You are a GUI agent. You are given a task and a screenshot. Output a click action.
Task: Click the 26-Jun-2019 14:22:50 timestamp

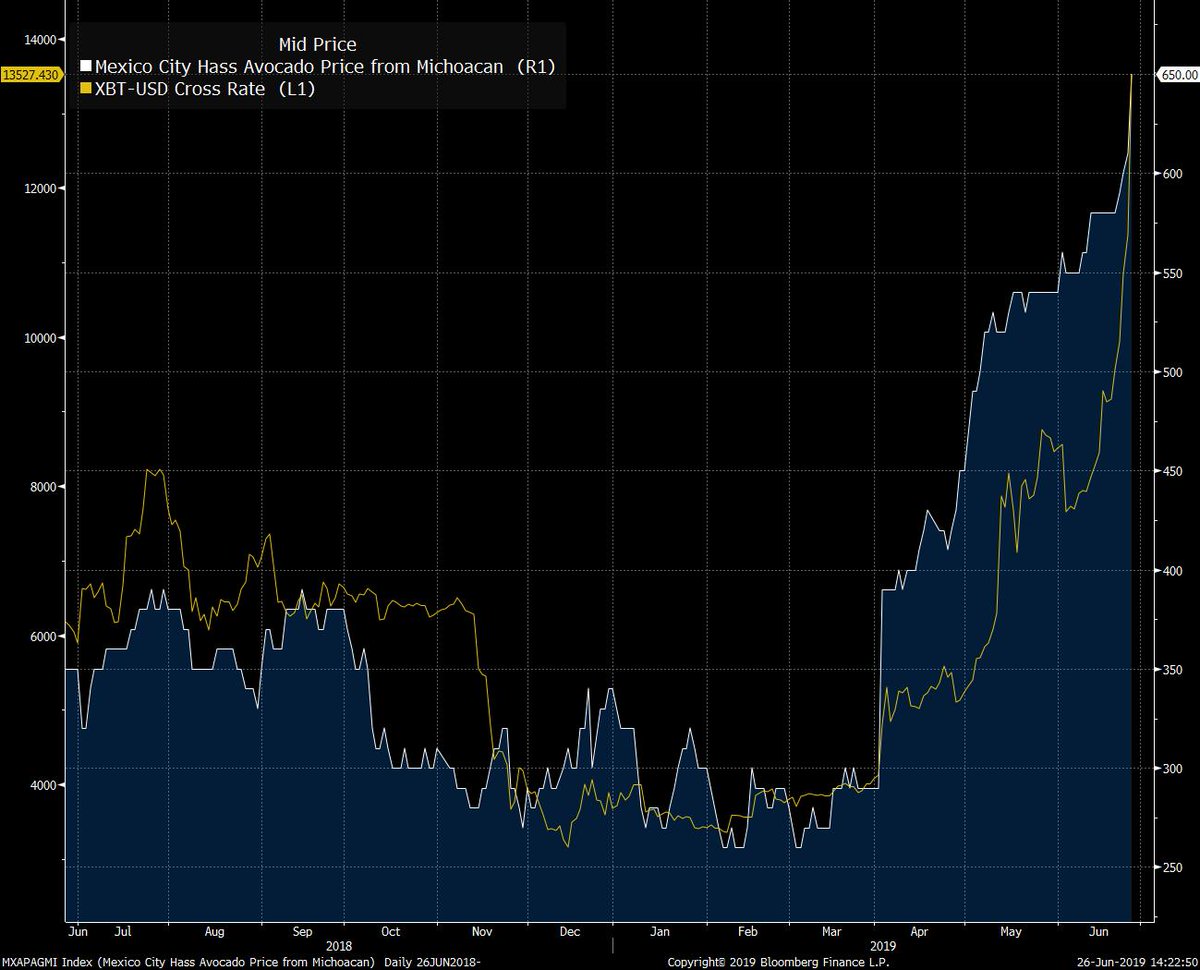[x=1139, y=962]
